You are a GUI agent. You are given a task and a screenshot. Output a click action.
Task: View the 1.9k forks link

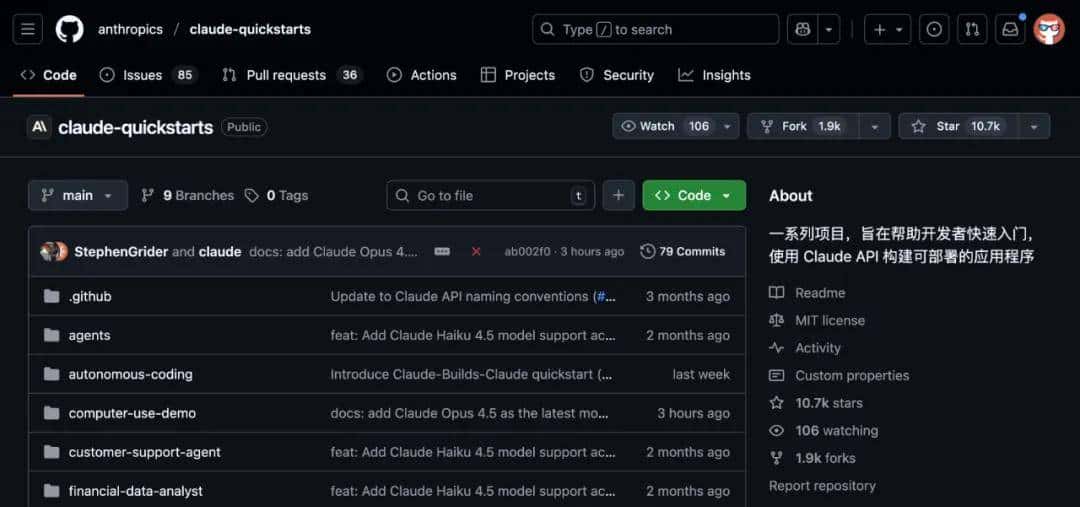[x=812, y=458]
